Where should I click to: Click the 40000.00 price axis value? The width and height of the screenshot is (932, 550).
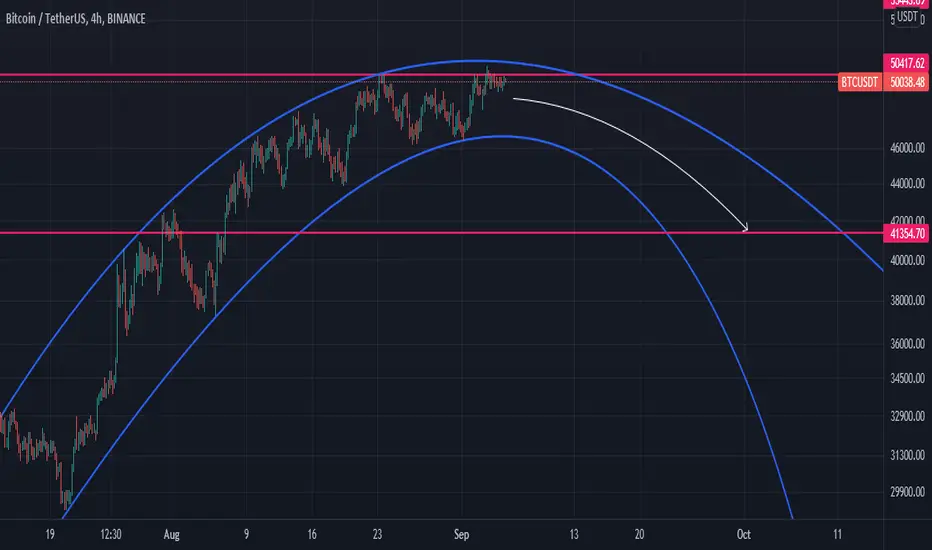tap(907, 260)
